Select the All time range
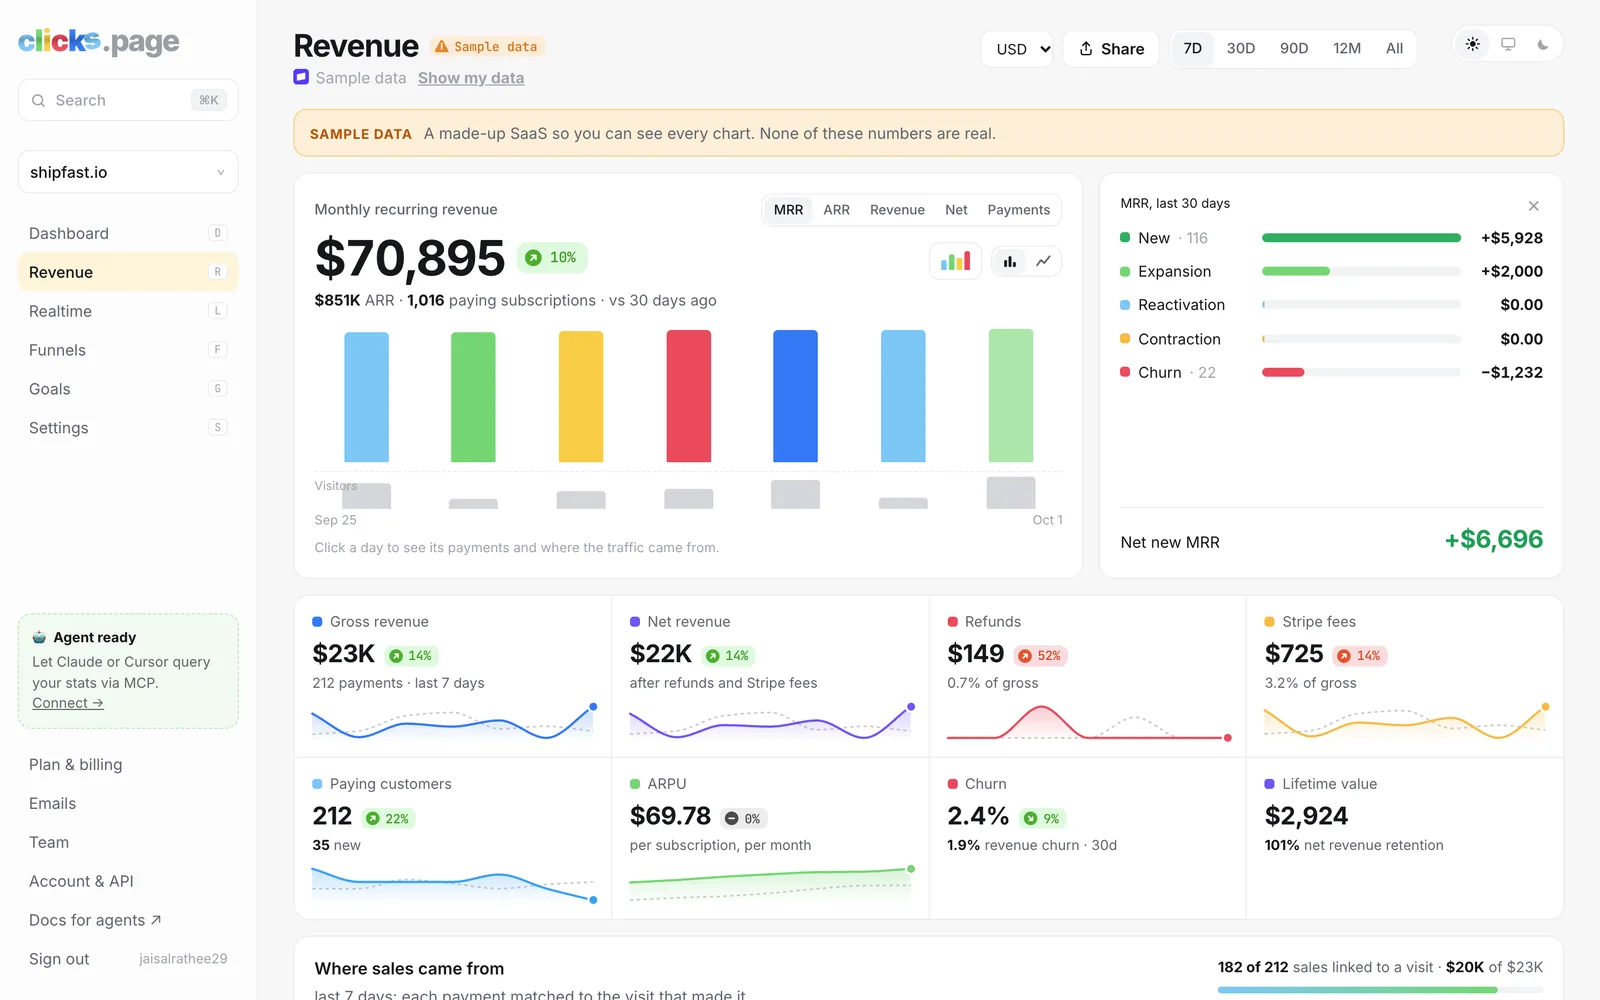 tap(1394, 48)
